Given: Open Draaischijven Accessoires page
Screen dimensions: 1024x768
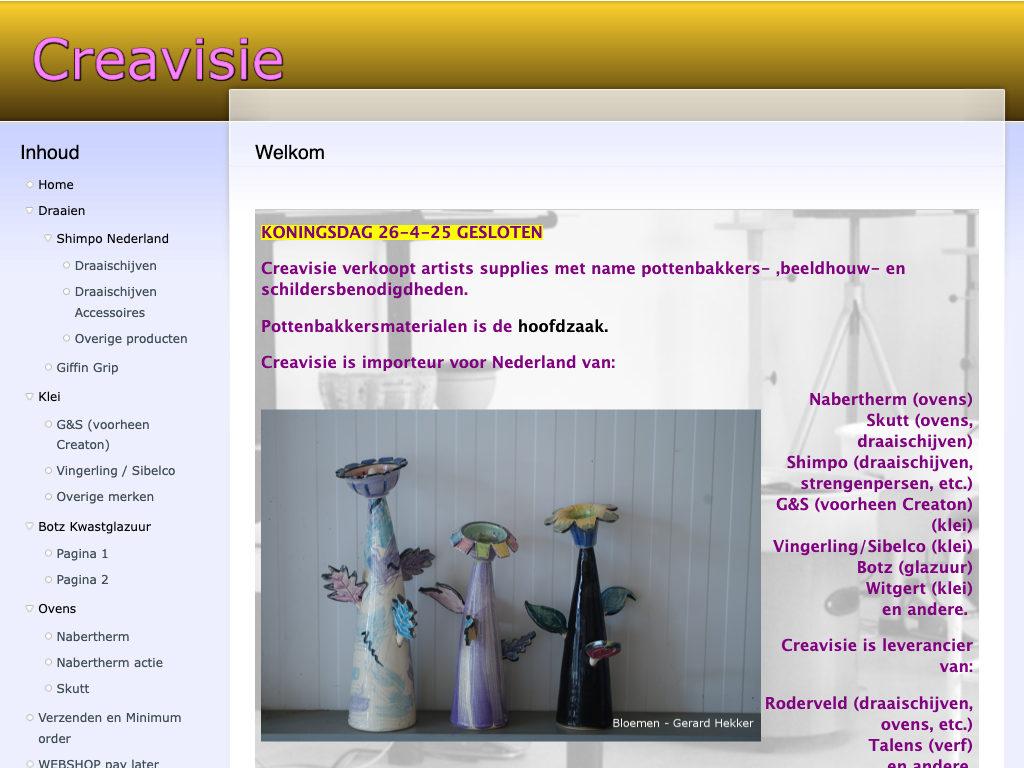Looking at the screenshot, I should pyautogui.click(x=115, y=302).
